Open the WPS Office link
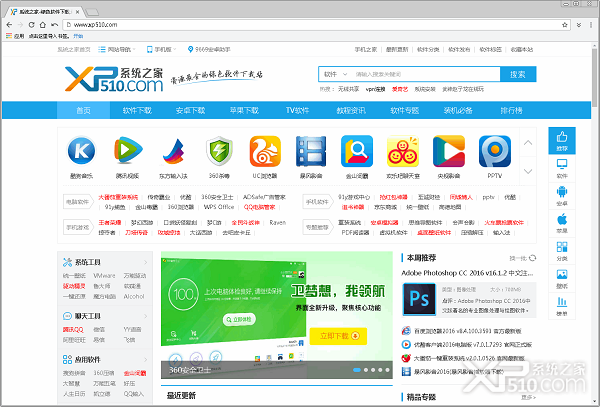Viewport: 600px width, 407px height. [x=219, y=207]
